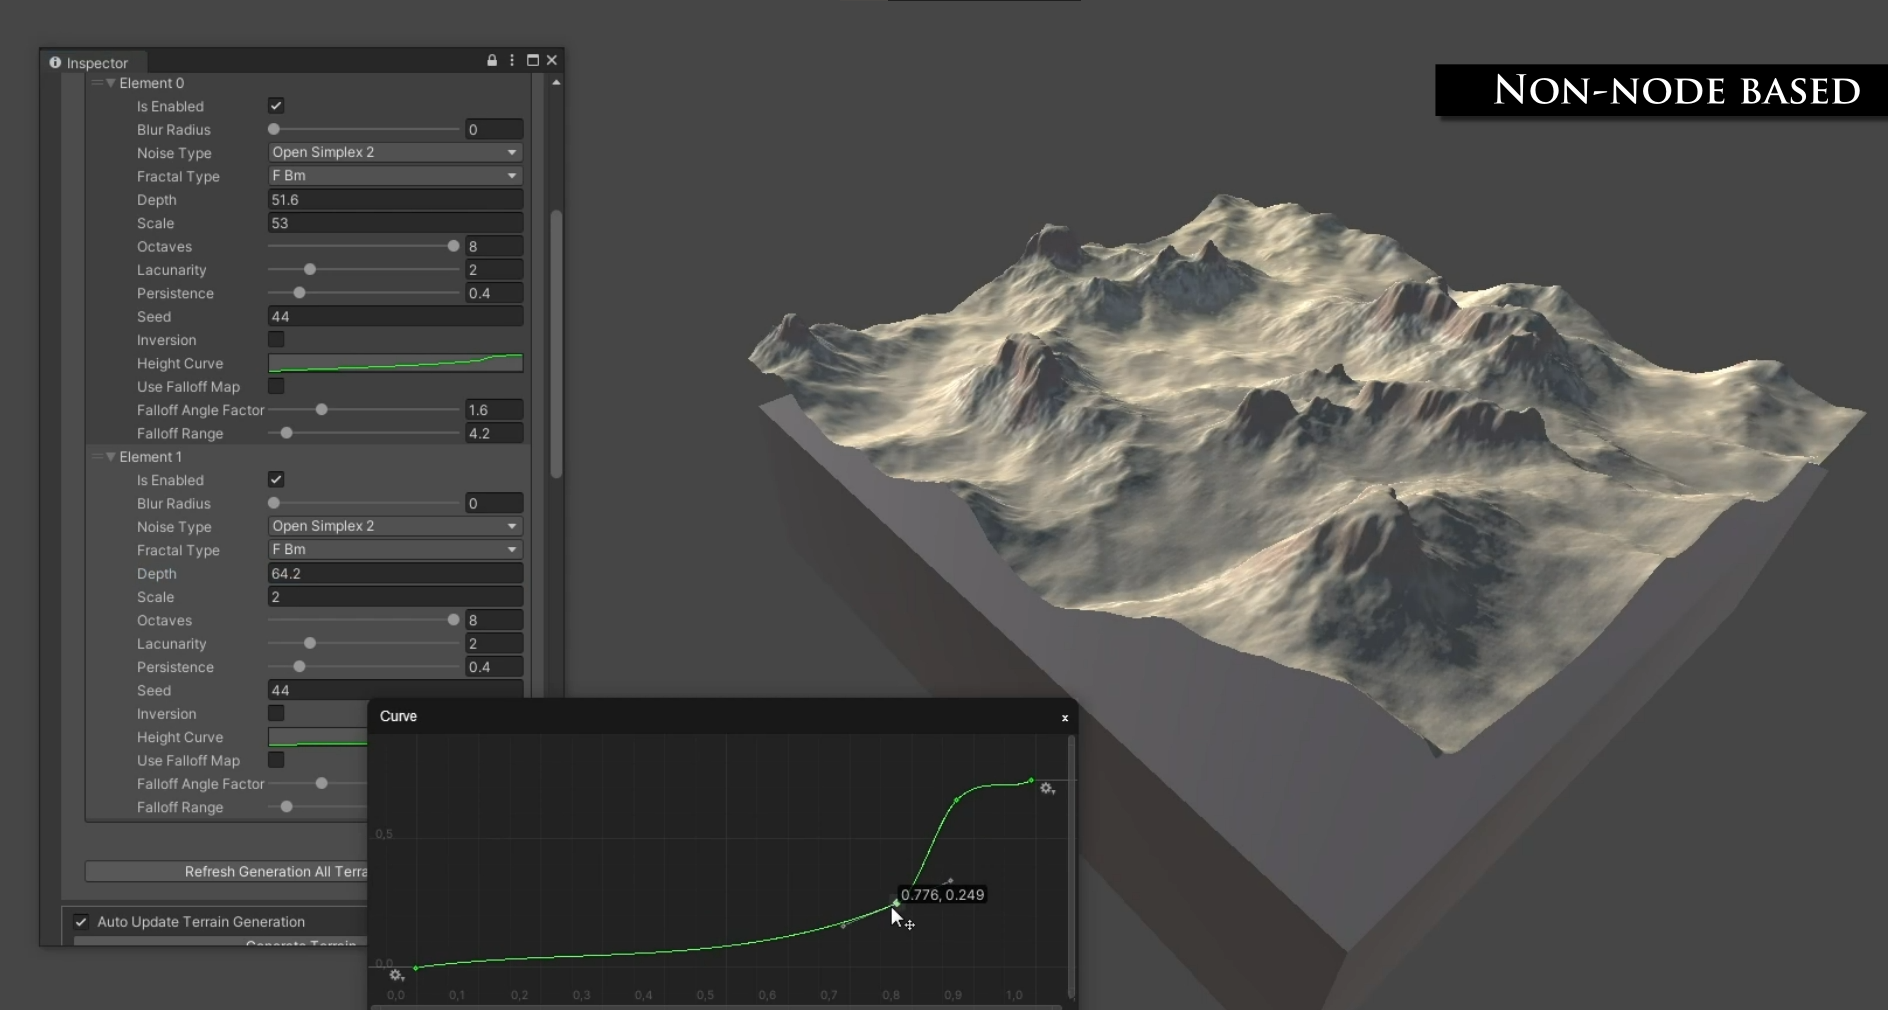
Task: Maximize the Inspector panel
Action: pos(533,61)
